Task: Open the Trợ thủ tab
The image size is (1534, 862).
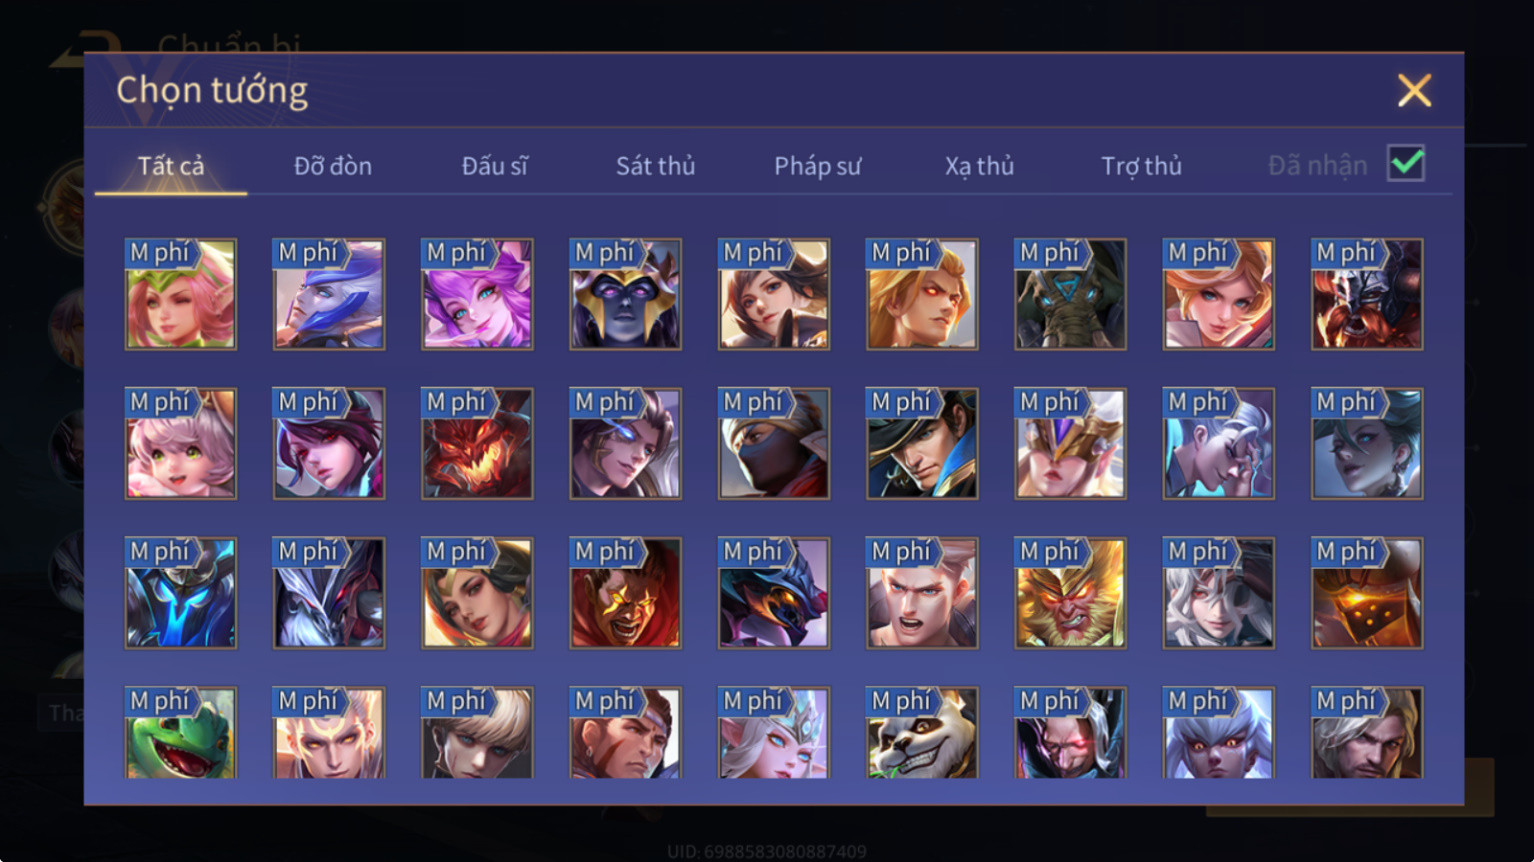Action: (x=1142, y=166)
